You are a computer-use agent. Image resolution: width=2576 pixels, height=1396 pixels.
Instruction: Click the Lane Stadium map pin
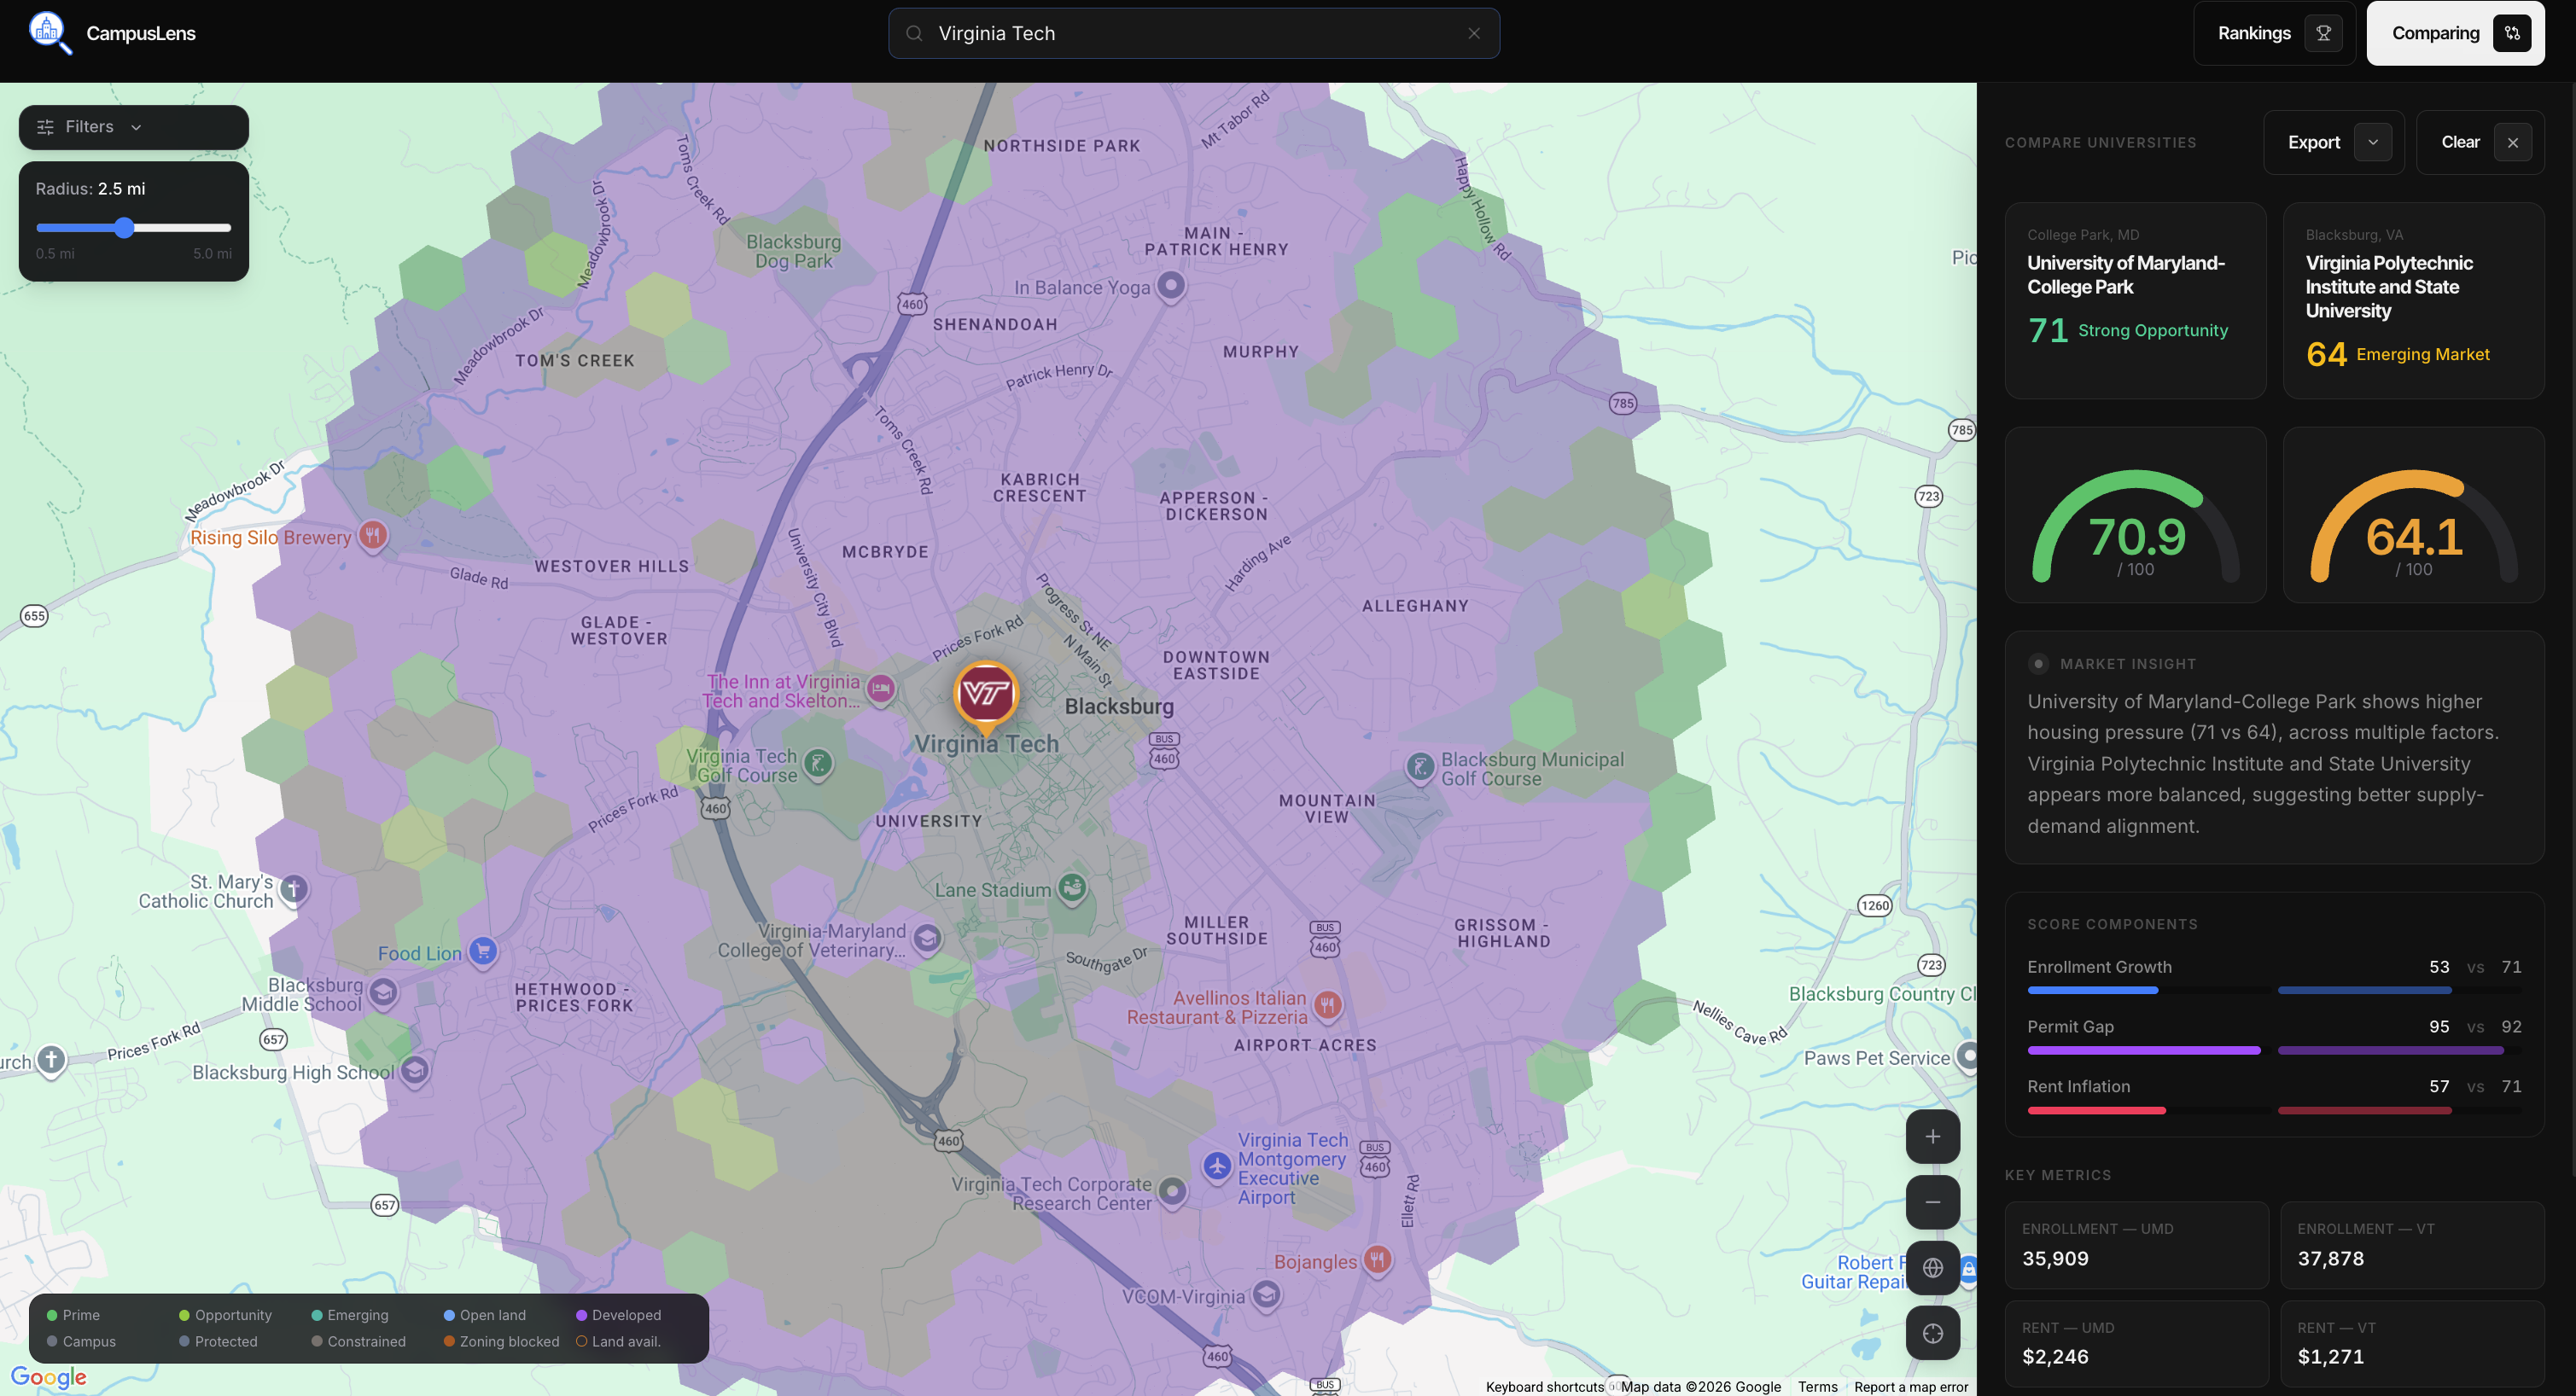tap(1072, 887)
